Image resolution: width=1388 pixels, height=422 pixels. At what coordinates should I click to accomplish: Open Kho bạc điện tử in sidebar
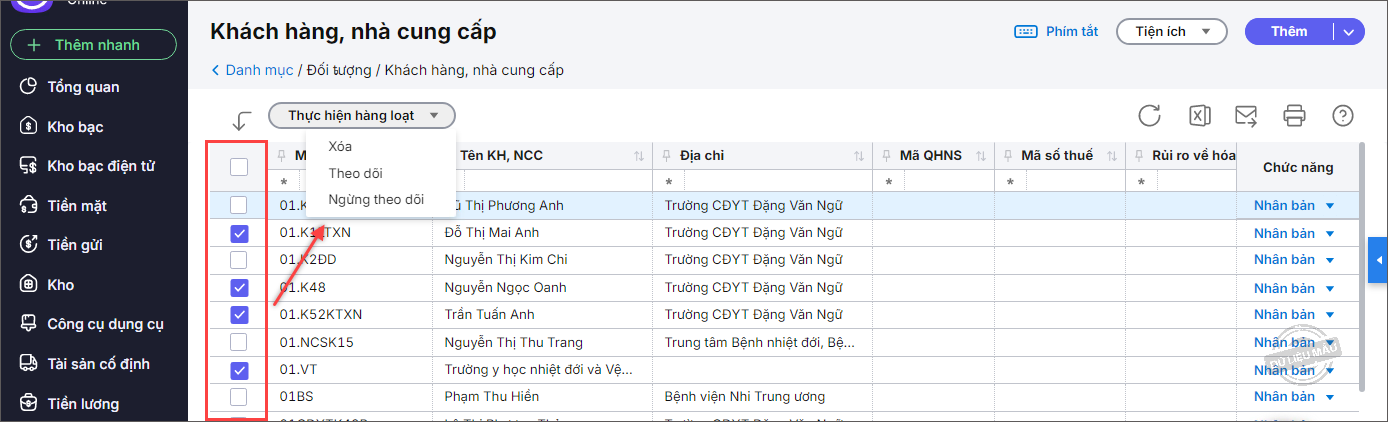tap(100, 166)
